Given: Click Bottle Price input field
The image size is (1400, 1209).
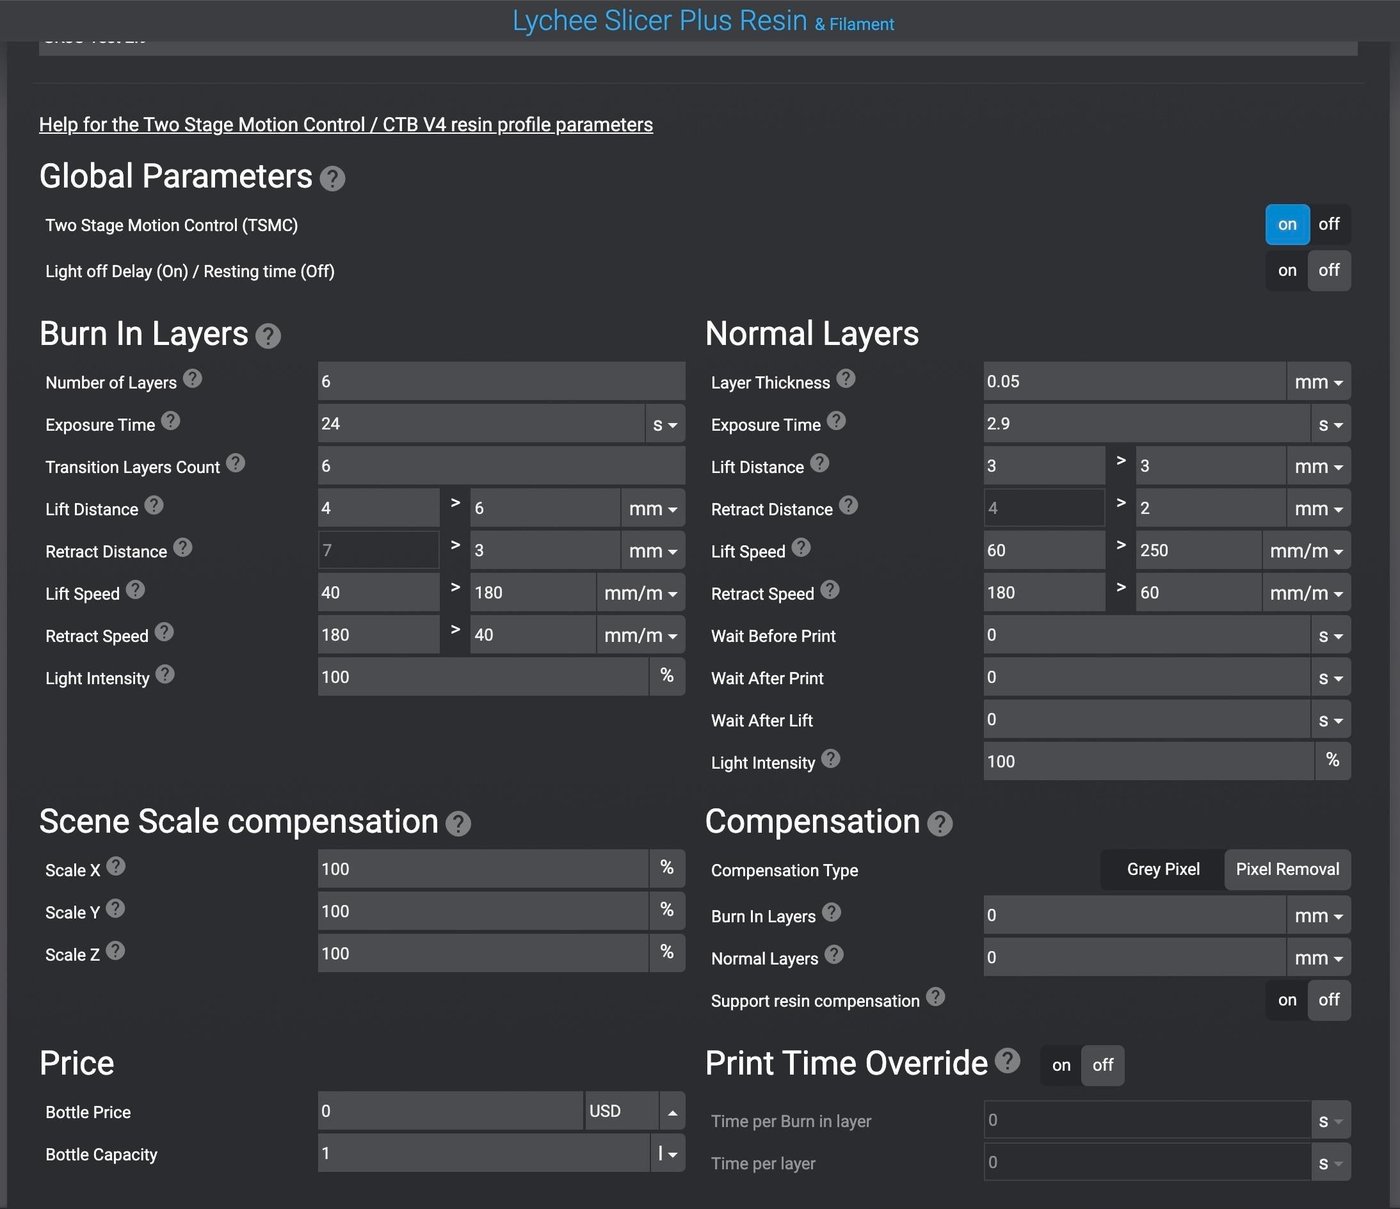Looking at the screenshot, I should click(450, 1111).
